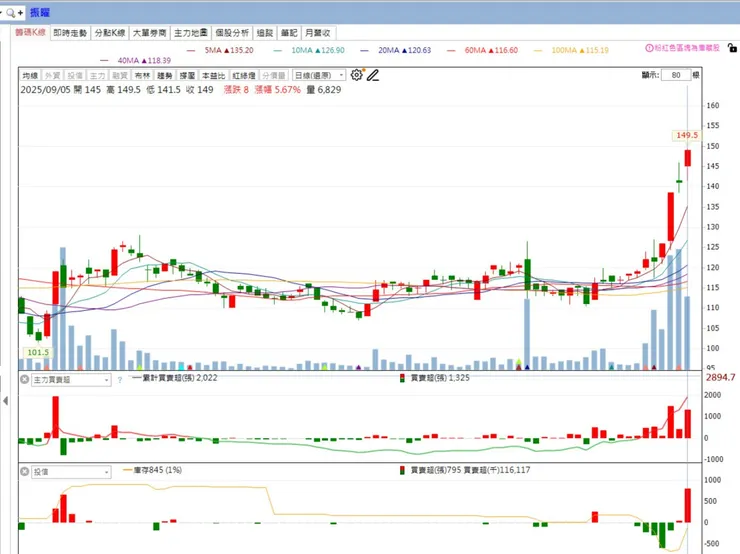This screenshot has height=554, width=740.
Task: Open the 個股分析 tab
Action: click(232, 33)
